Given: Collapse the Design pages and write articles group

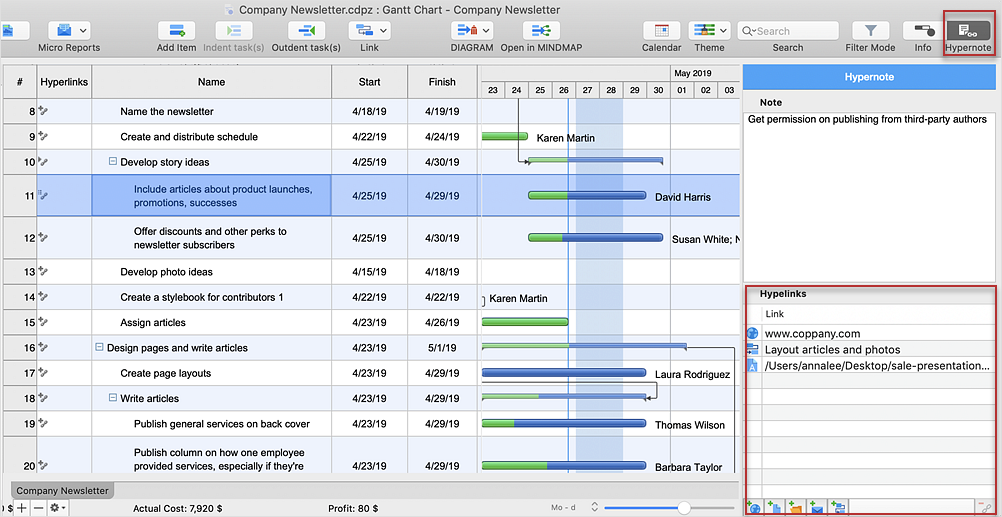Looking at the screenshot, I should point(99,348).
